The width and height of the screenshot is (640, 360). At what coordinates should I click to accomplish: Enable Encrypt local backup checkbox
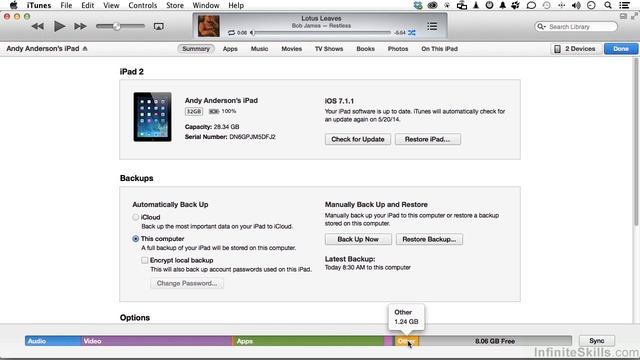[x=144, y=260]
